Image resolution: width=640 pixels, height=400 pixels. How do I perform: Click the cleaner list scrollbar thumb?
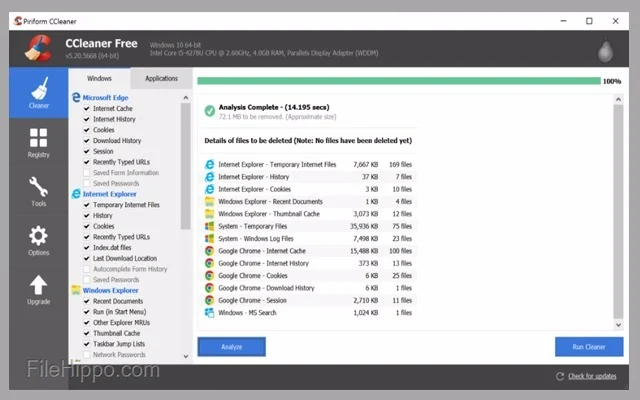(186, 166)
